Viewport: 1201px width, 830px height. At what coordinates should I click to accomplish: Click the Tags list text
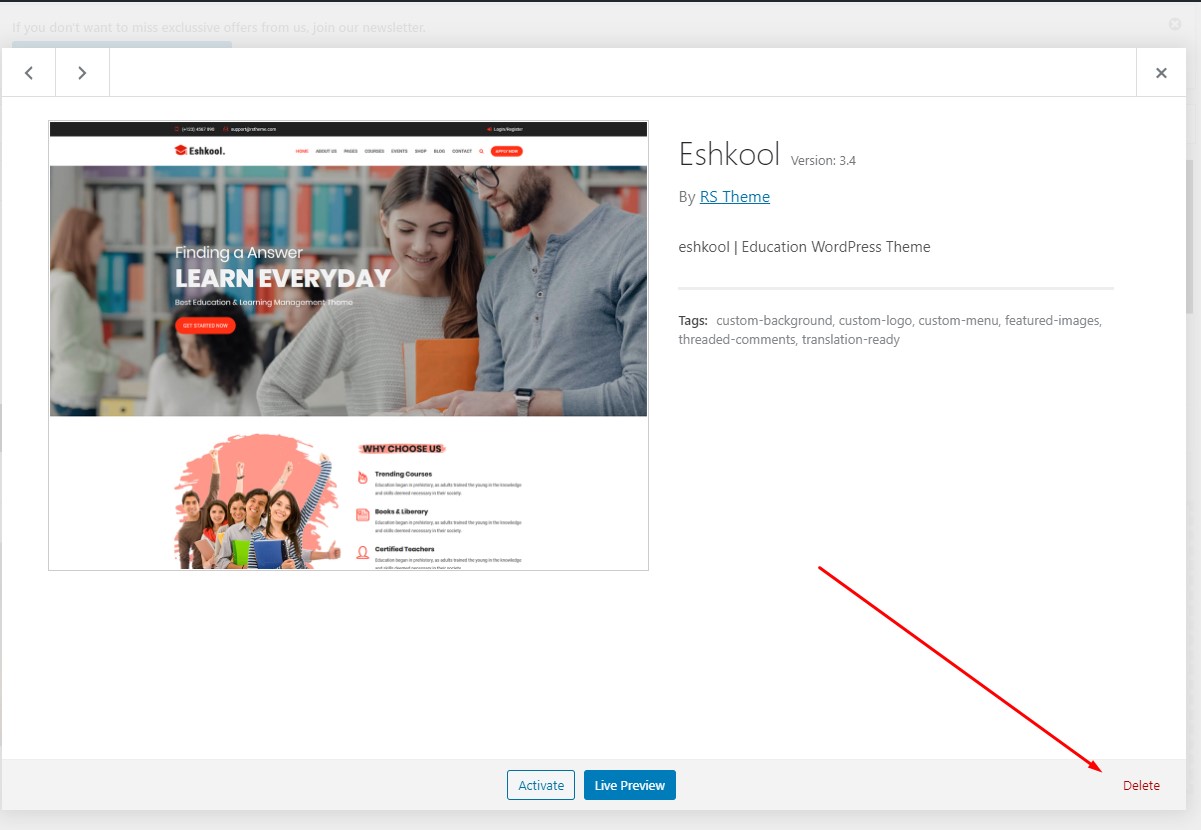[890, 330]
